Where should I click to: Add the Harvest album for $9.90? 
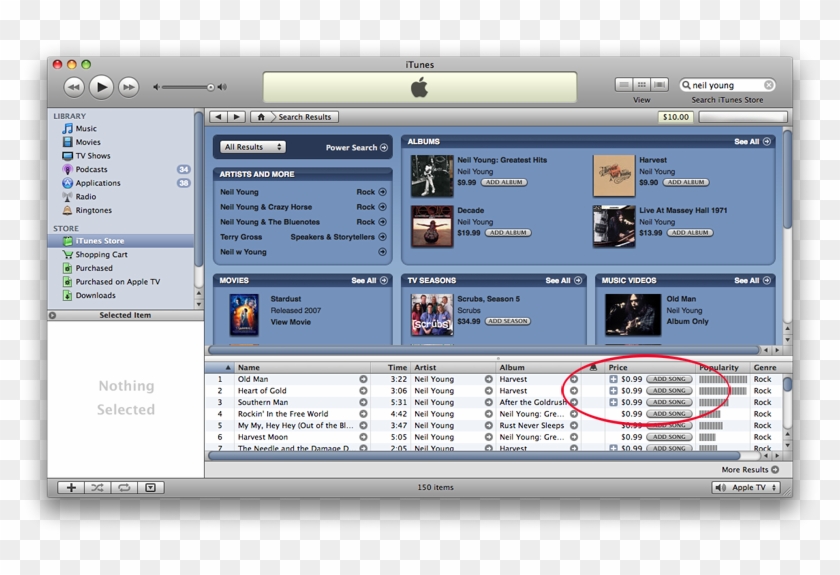686,182
